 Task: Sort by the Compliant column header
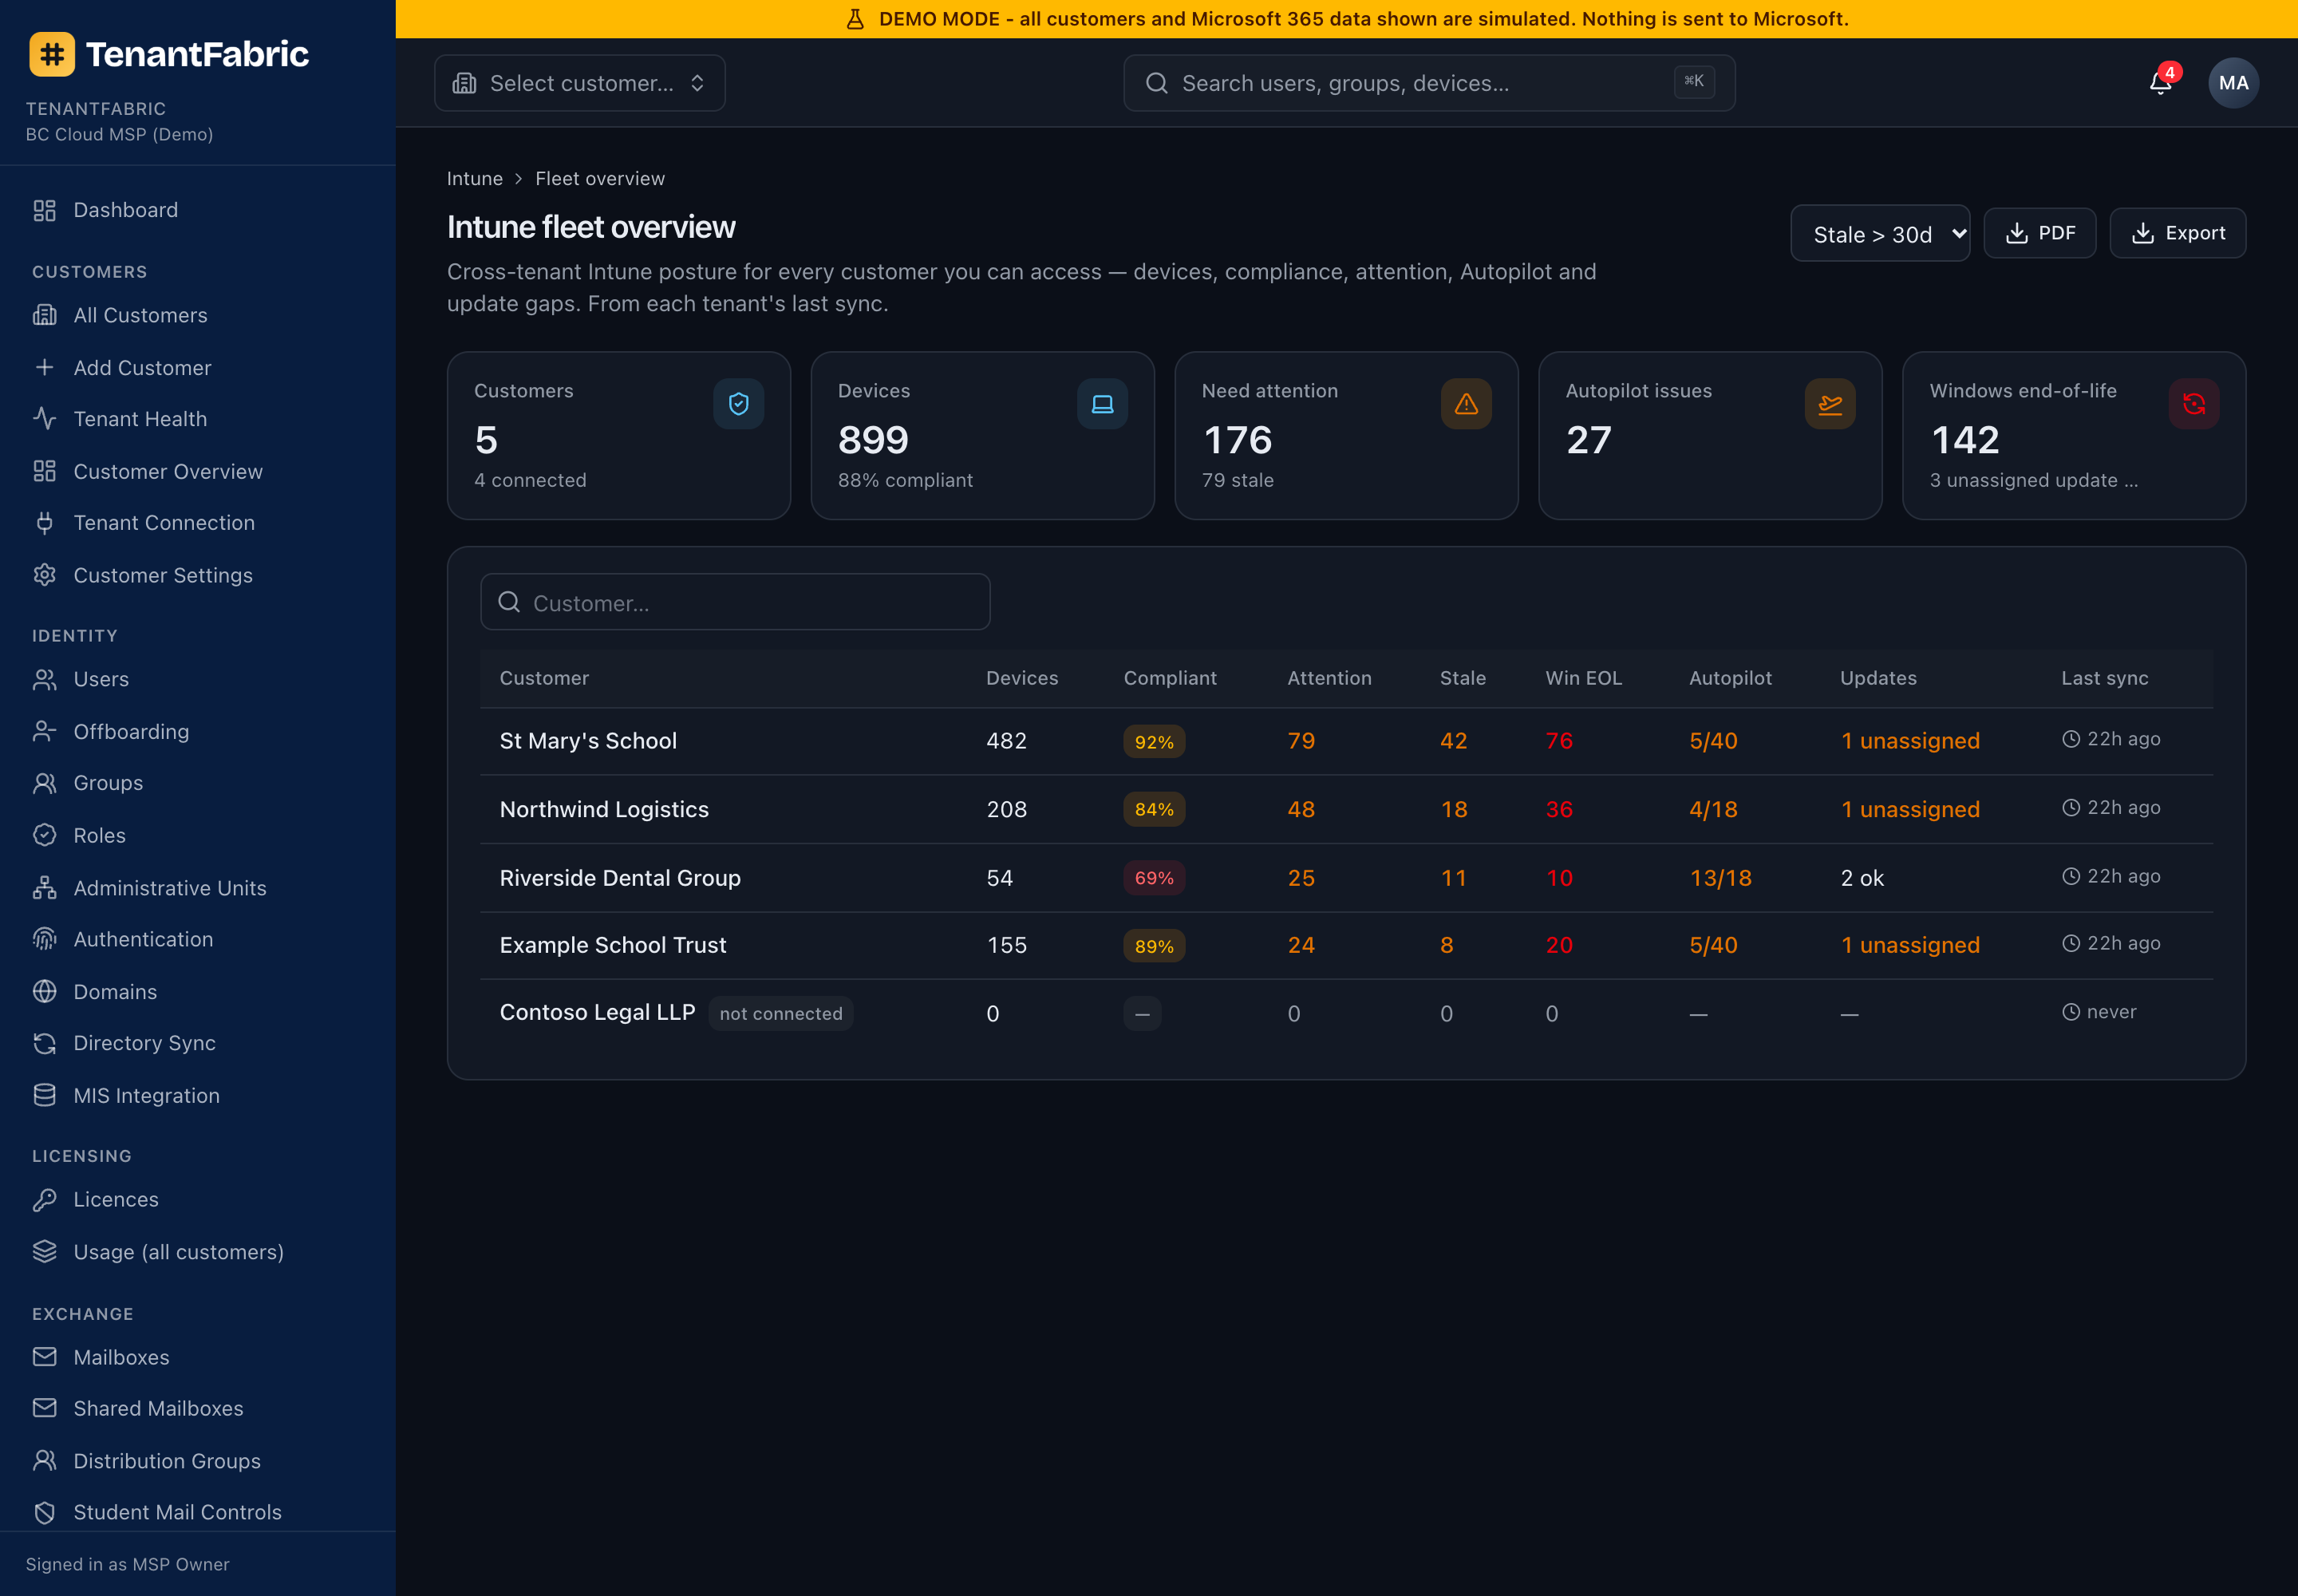click(x=1170, y=678)
